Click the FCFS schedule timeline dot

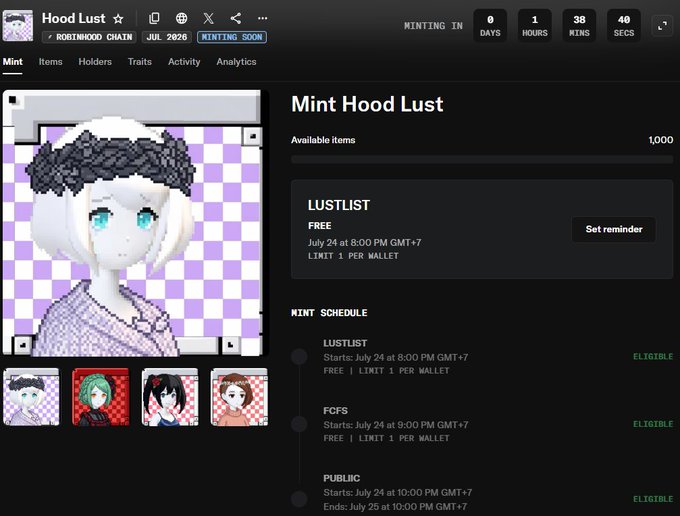coord(299,424)
